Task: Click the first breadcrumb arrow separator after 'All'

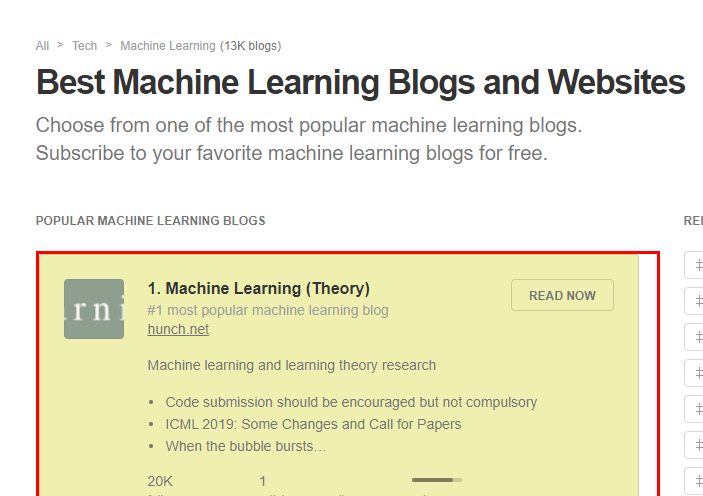Action: [x=61, y=45]
